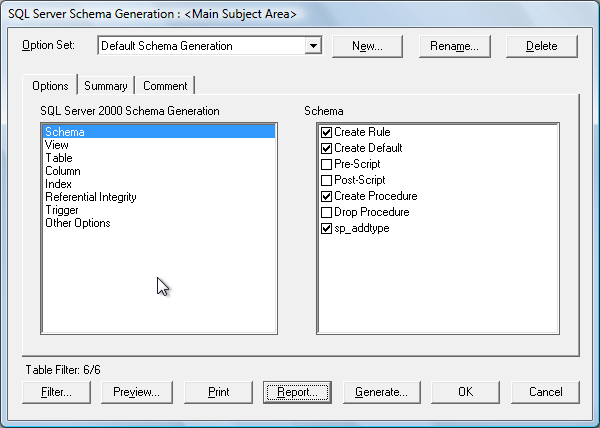Delete the current option set
The height and width of the screenshot is (428, 600).
[541, 46]
